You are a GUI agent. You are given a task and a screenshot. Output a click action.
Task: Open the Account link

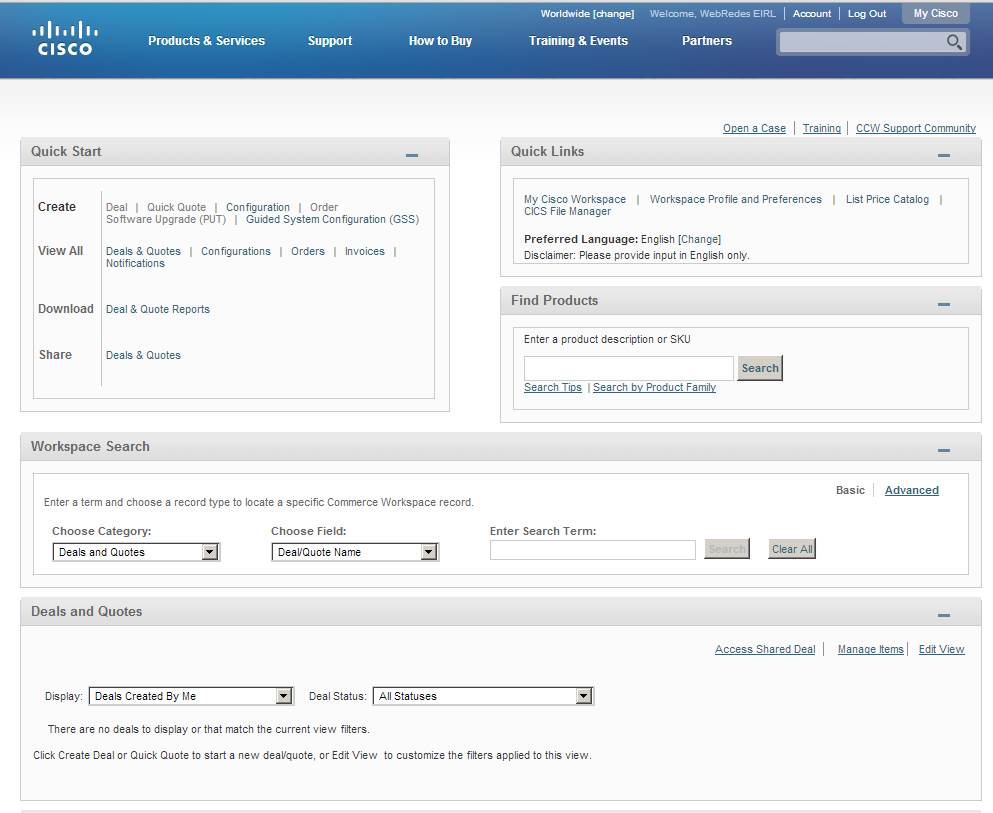812,13
